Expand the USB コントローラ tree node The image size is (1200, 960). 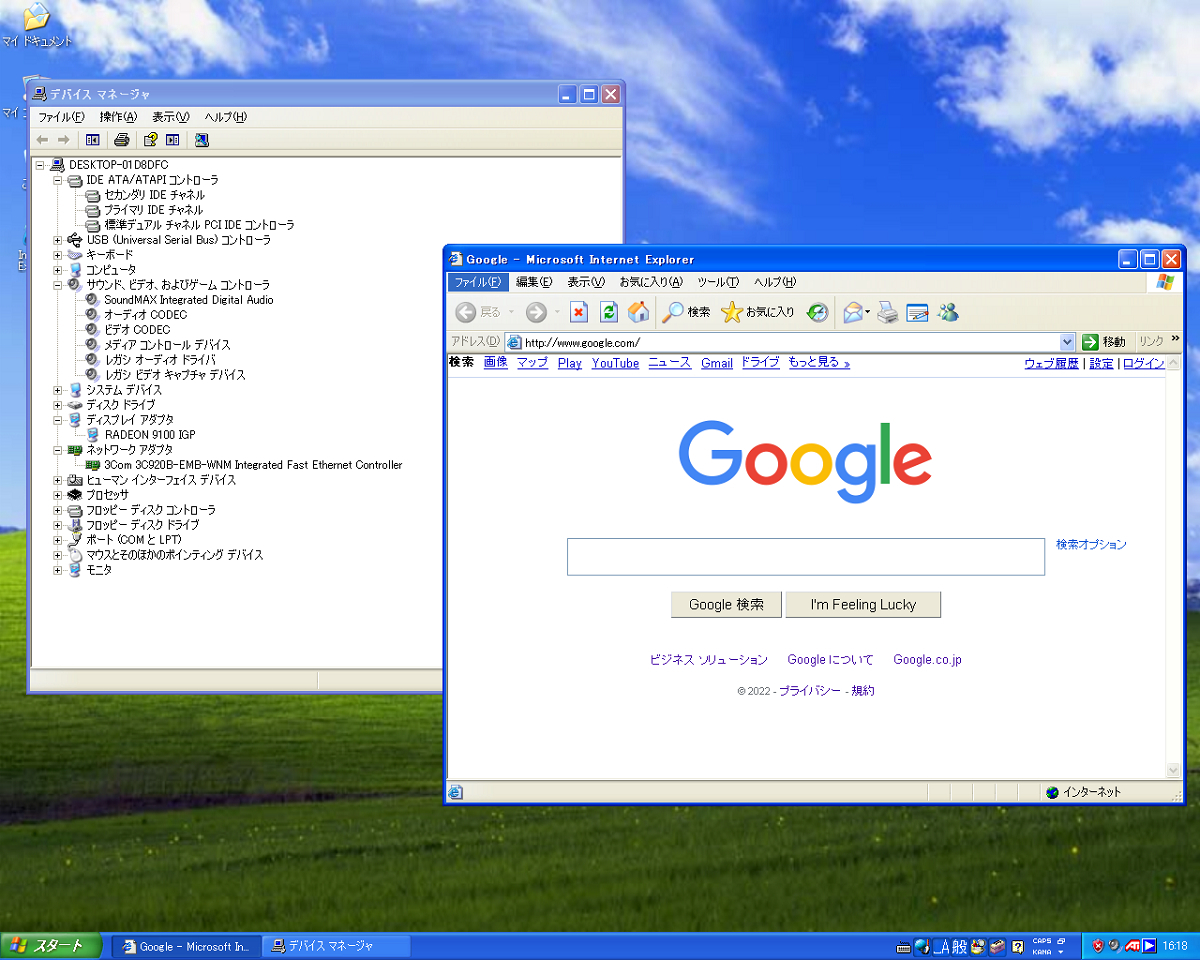pos(58,240)
